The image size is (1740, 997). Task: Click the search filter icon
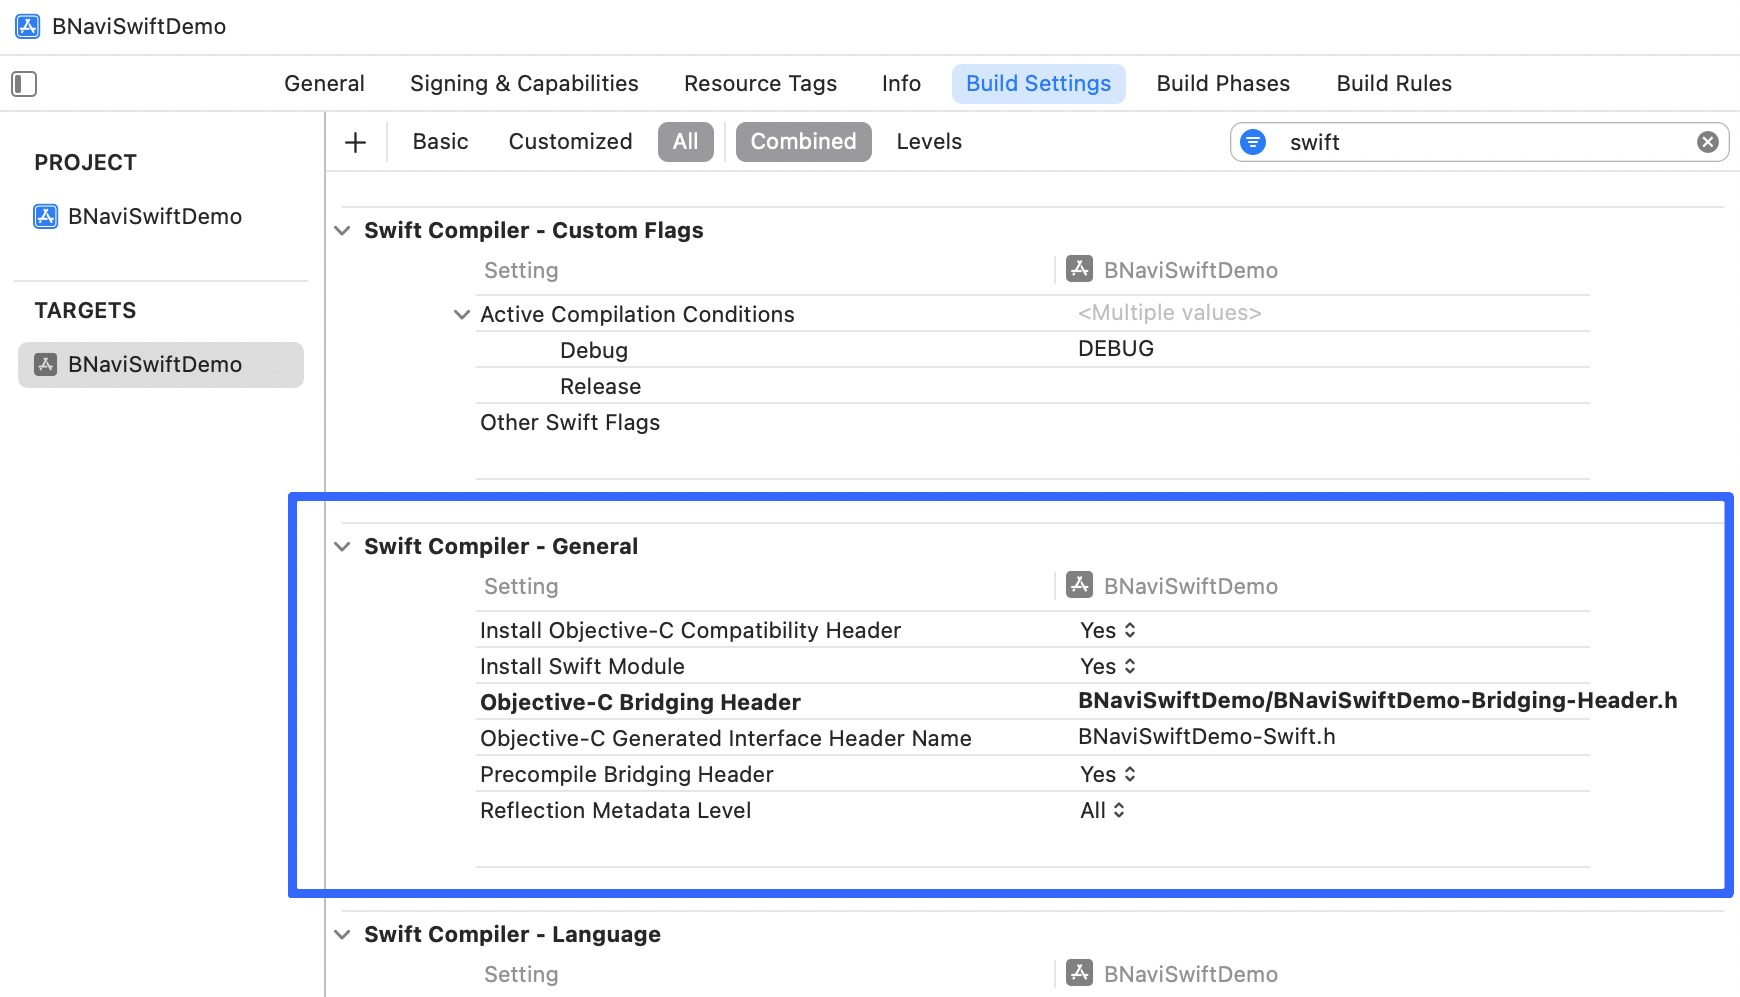tap(1253, 142)
